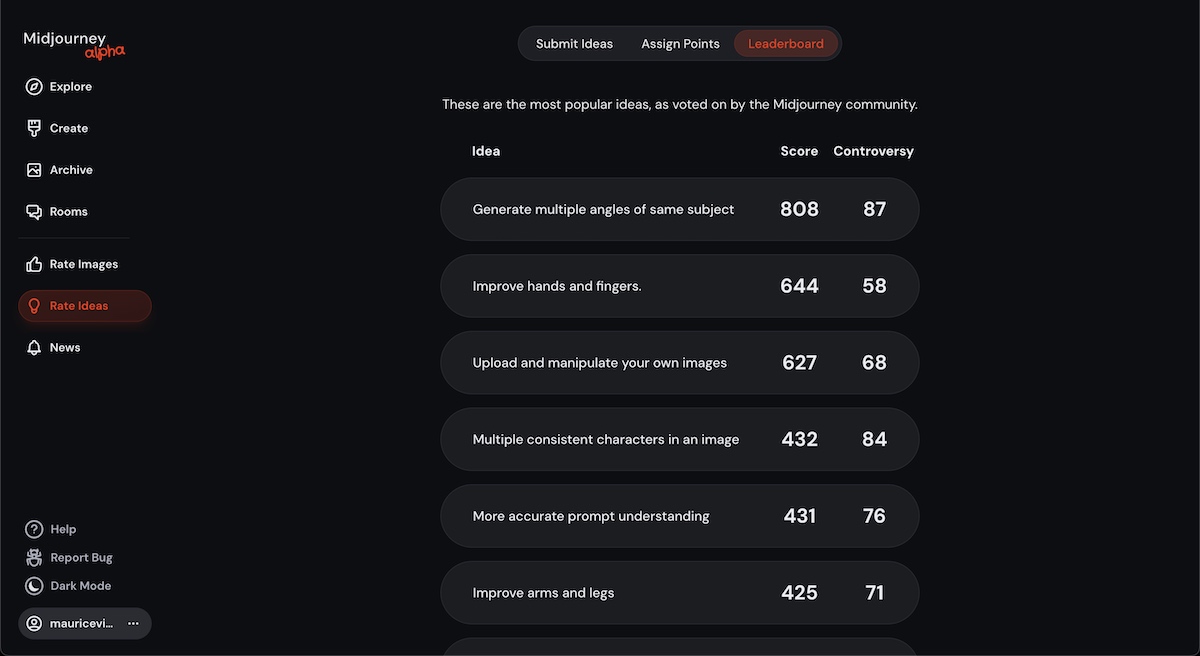Sort the leaderboard by Score column header
The image size is (1200, 656).
pyautogui.click(x=799, y=151)
